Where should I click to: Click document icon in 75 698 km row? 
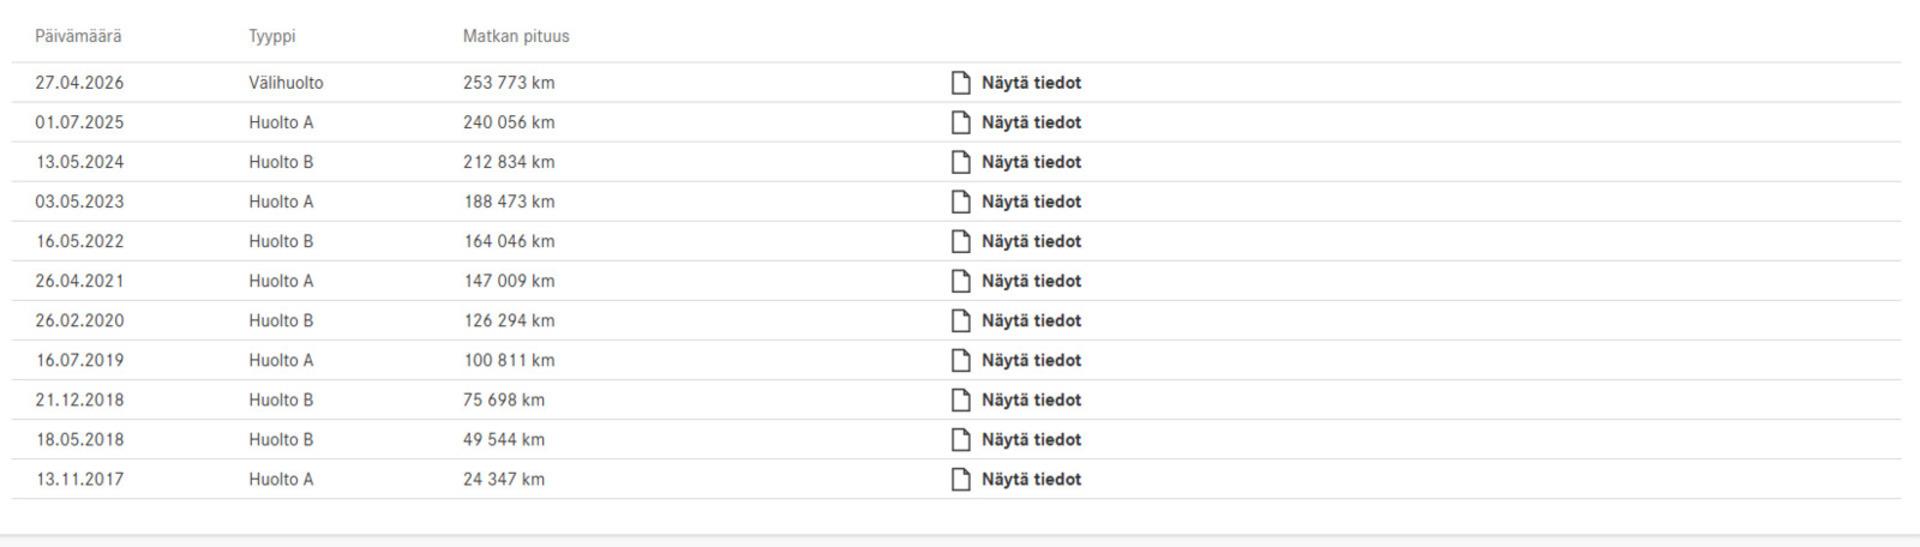[960, 400]
